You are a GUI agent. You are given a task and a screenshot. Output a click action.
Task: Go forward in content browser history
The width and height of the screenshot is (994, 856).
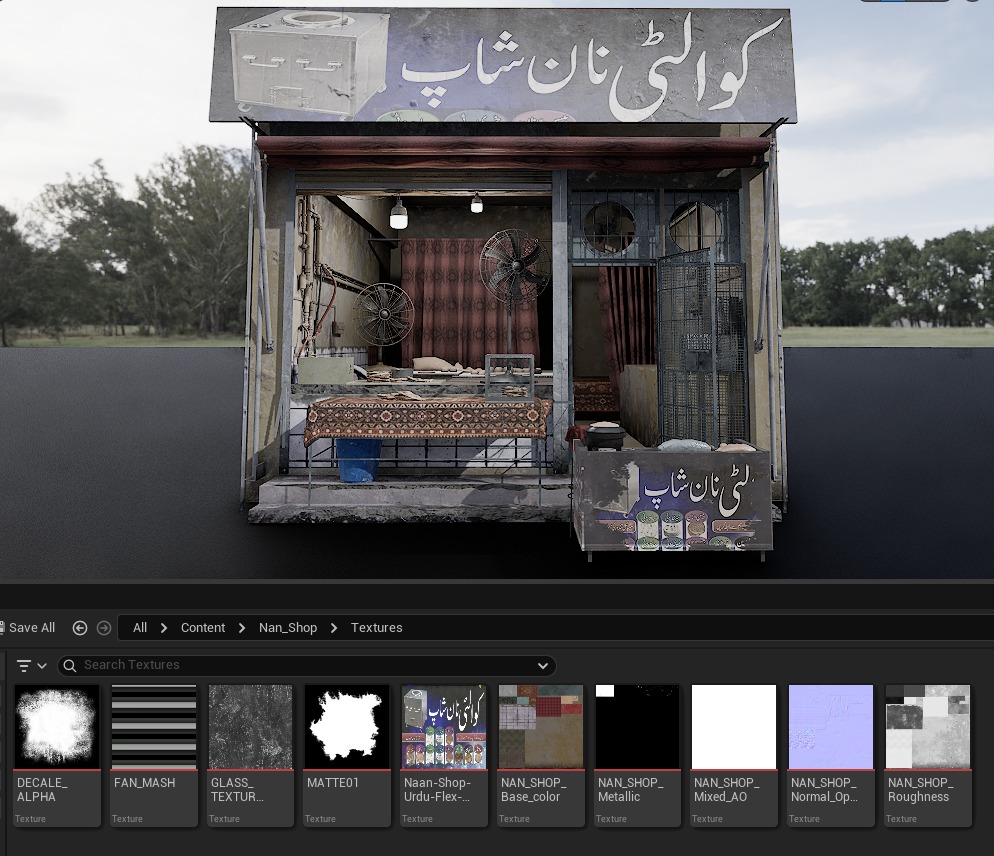click(103, 628)
